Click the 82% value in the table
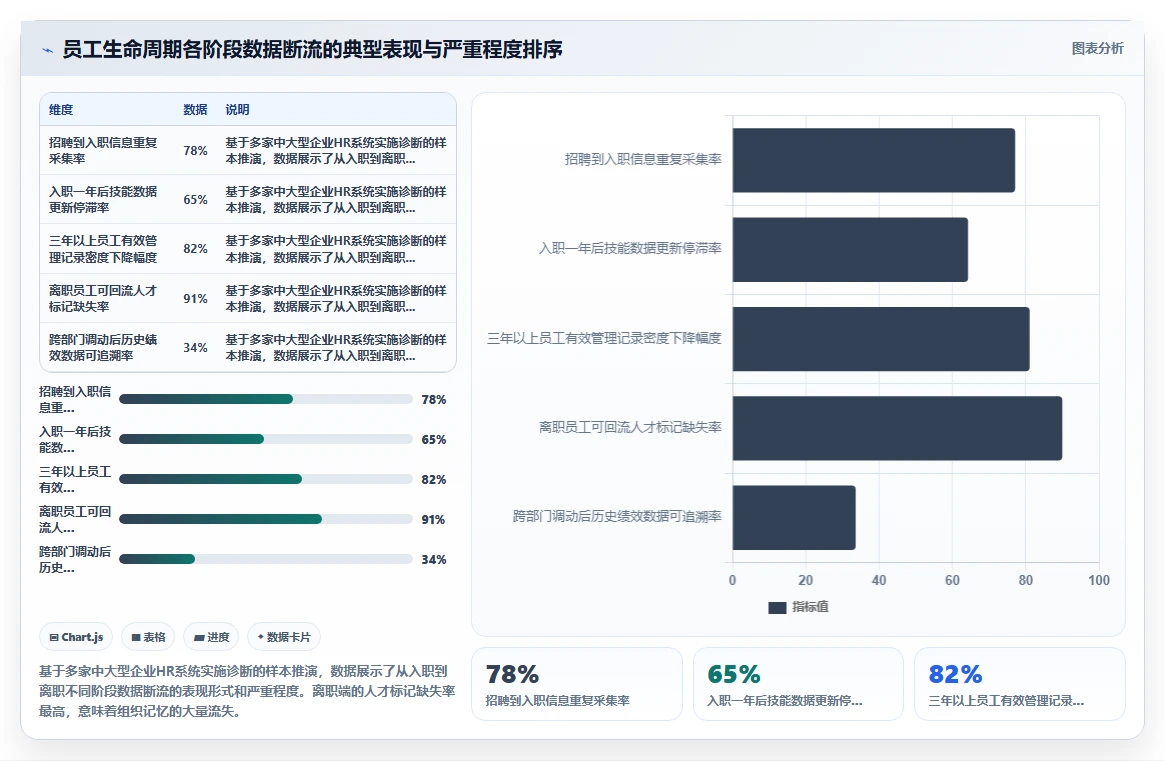Screen dimensions: 1165x761 click(195, 249)
